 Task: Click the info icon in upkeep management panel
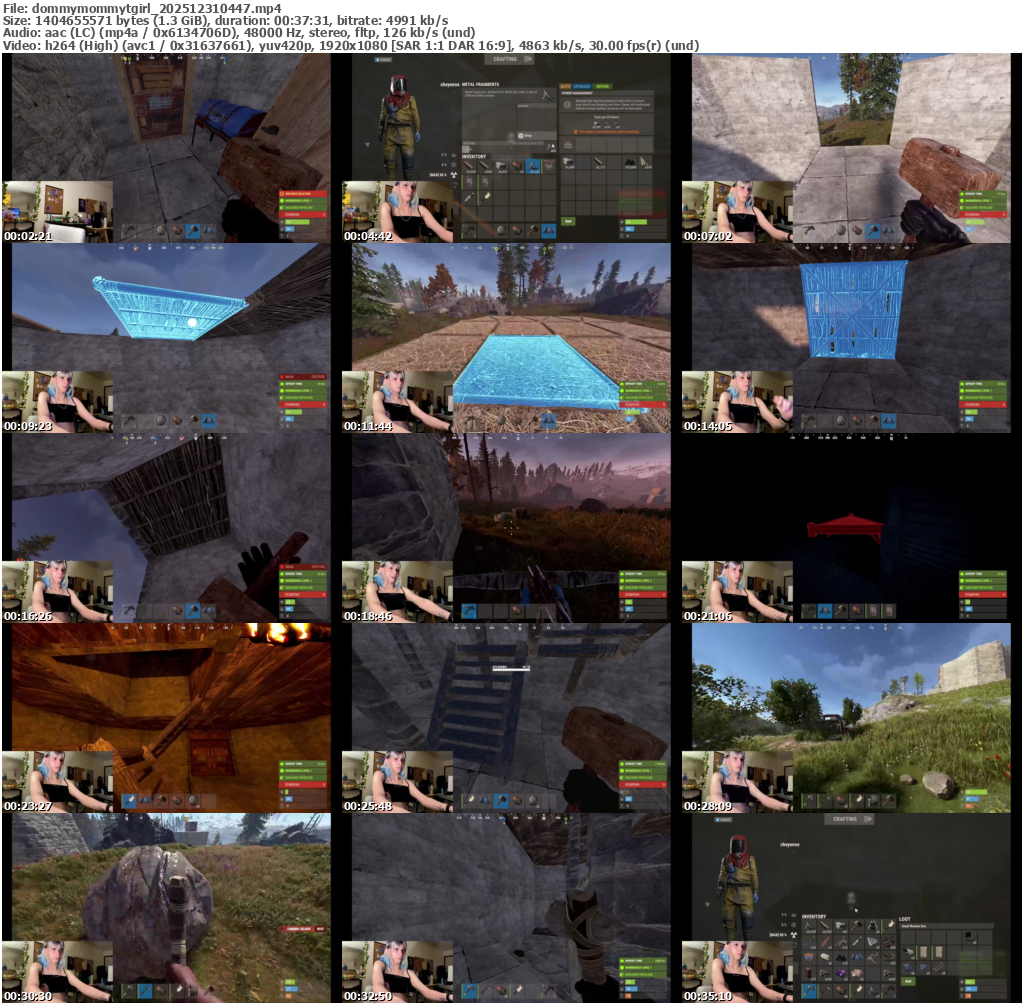pos(568,104)
